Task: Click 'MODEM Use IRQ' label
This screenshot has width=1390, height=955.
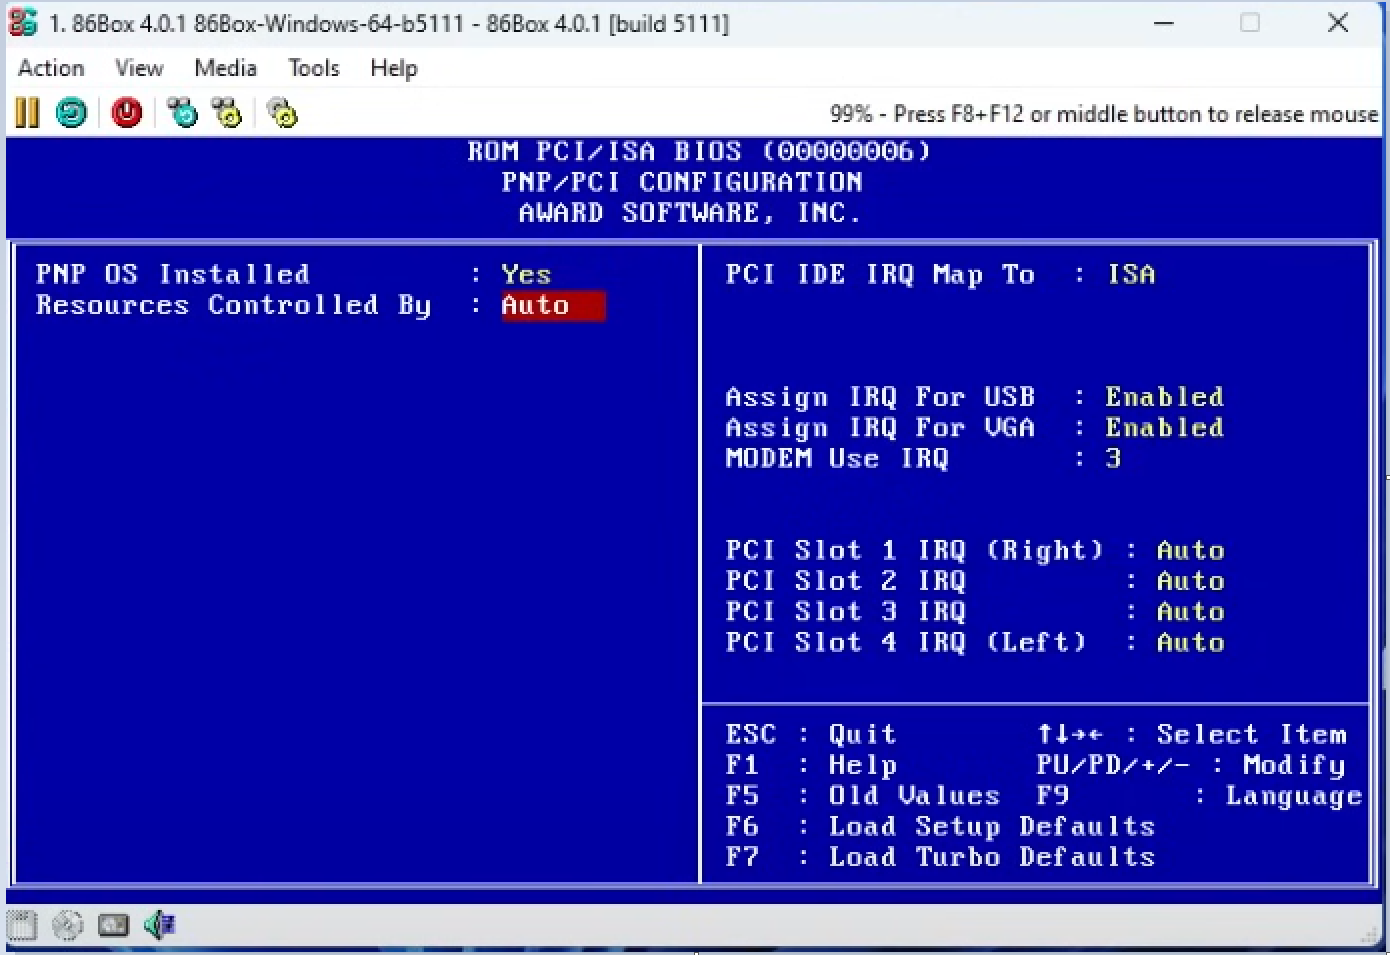Action: click(x=837, y=458)
